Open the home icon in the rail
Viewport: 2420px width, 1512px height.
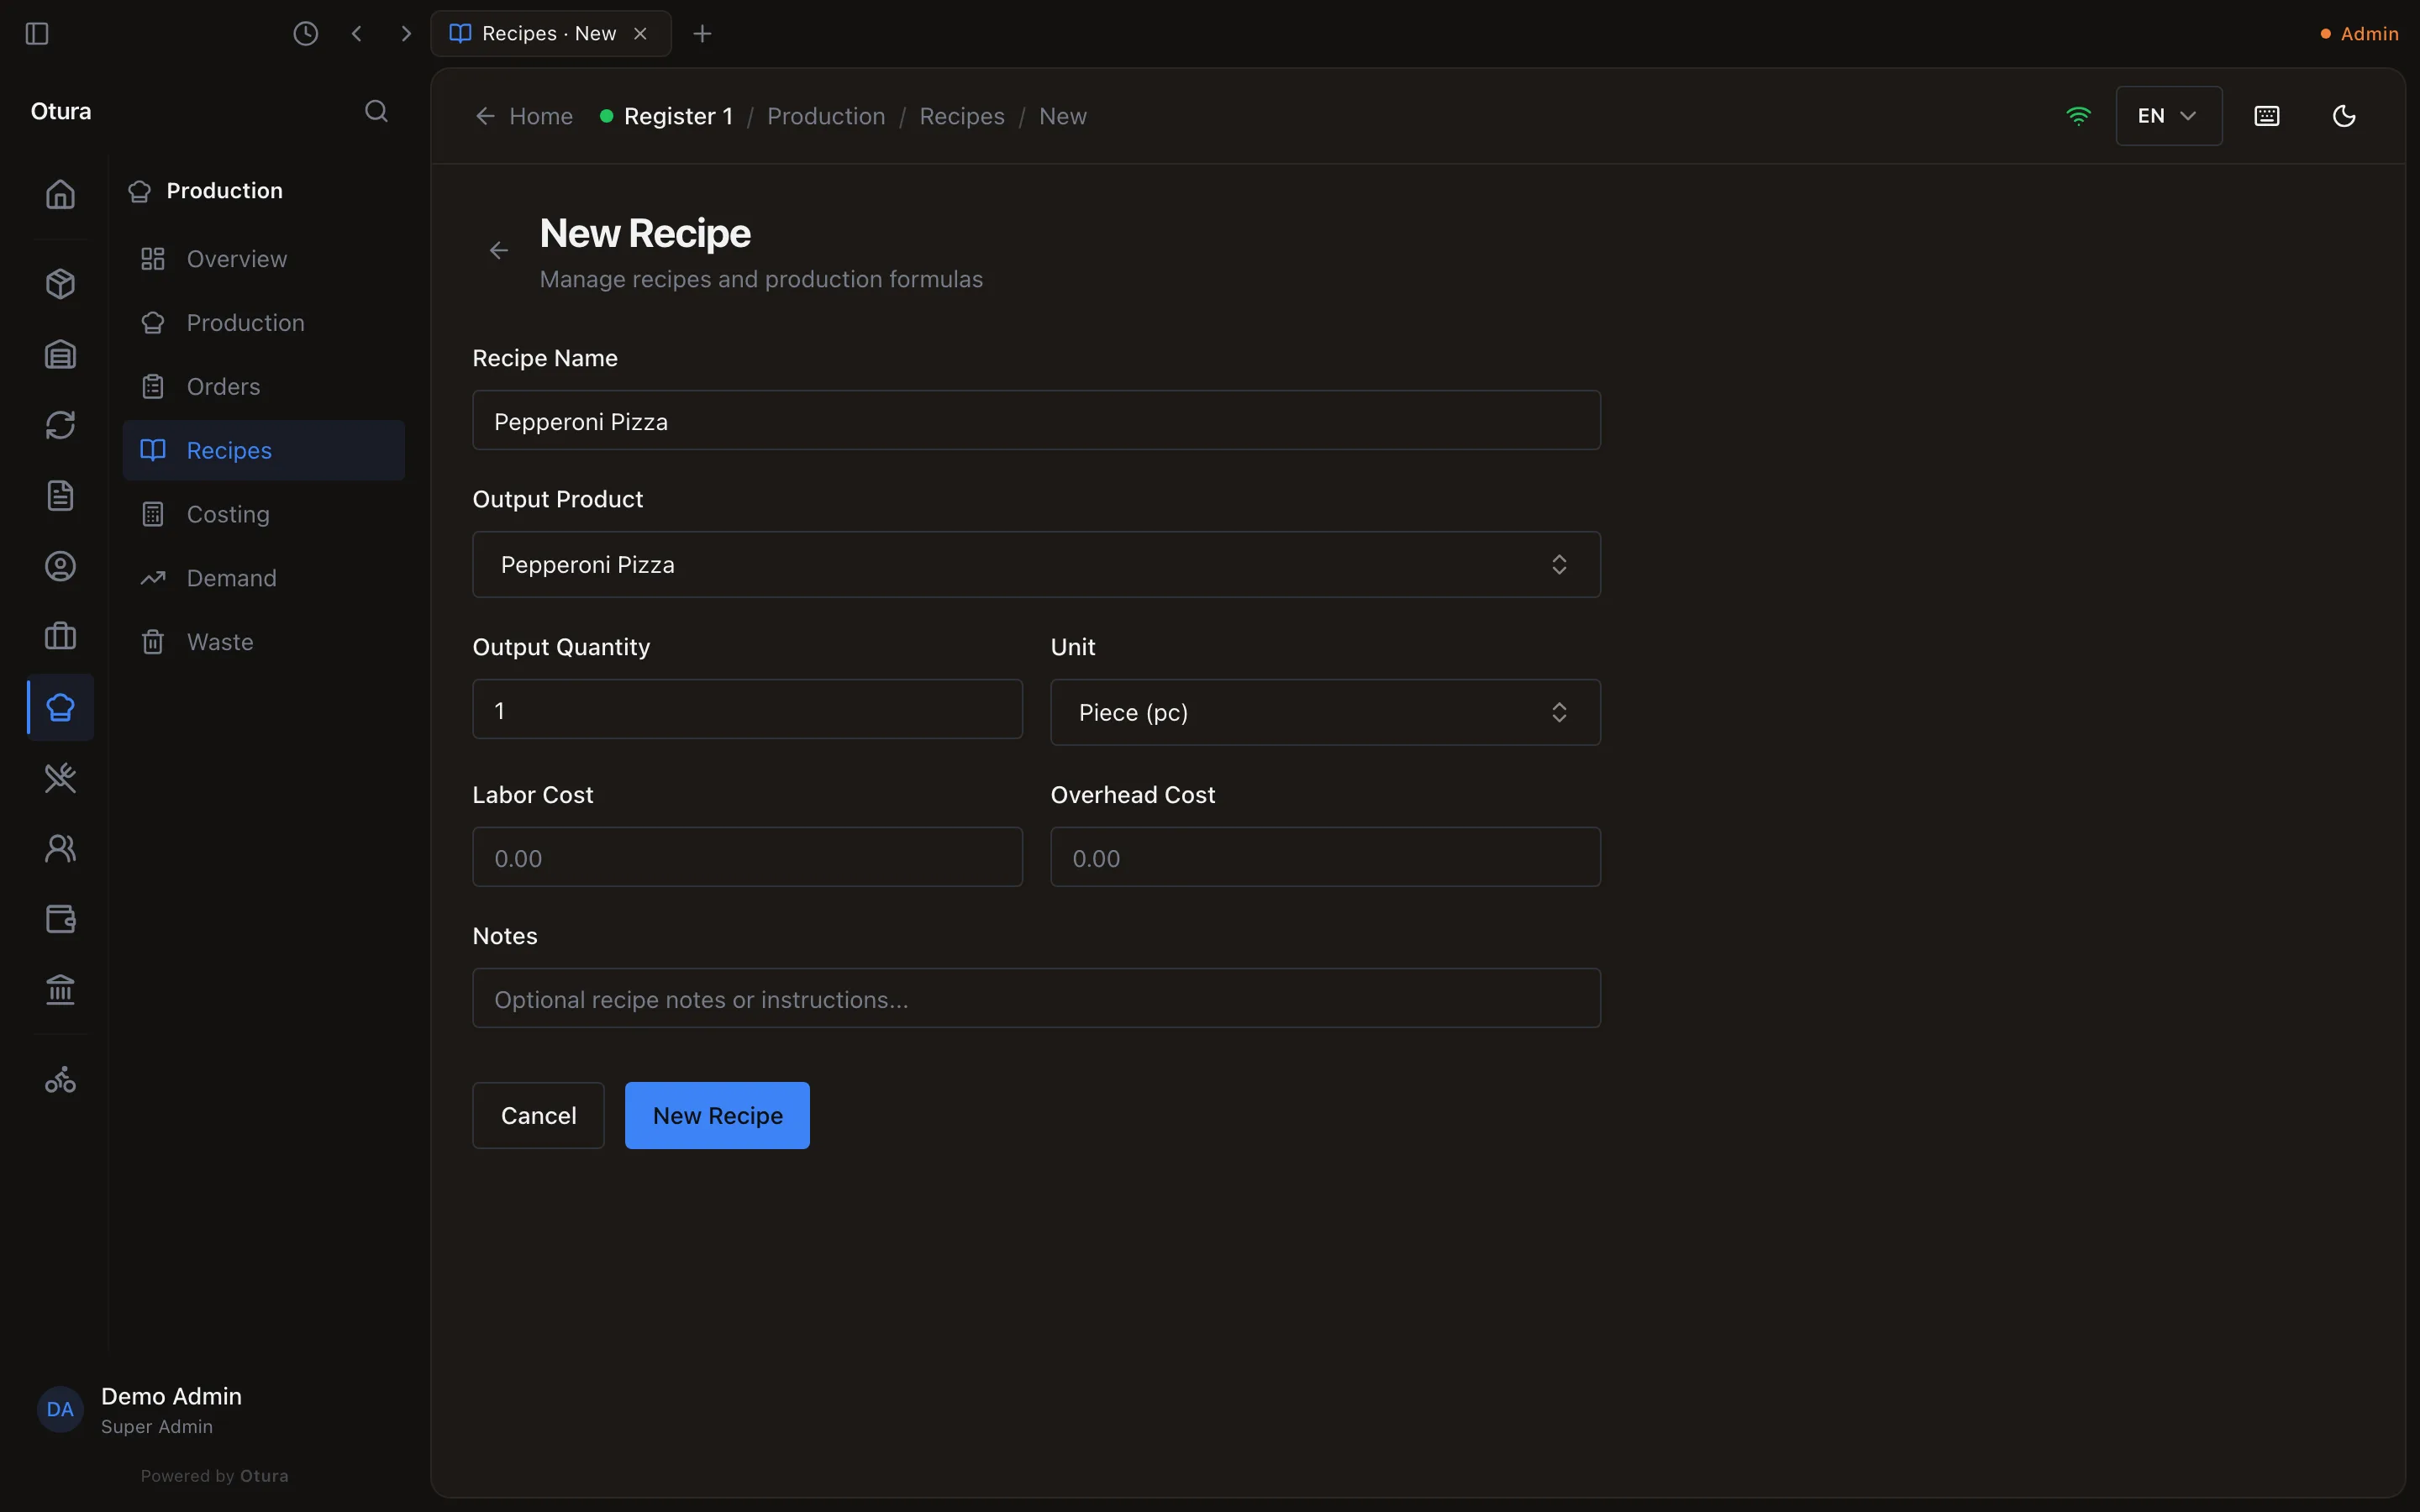click(60, 194)
